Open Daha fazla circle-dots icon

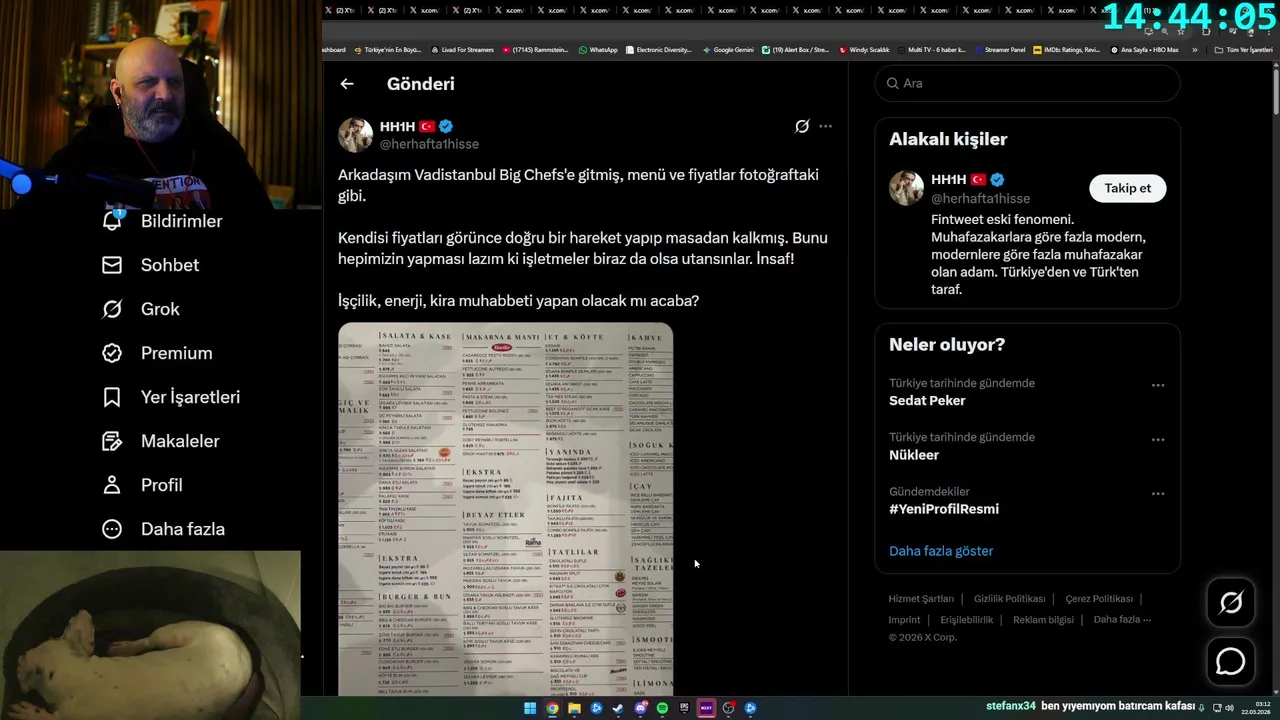(112, 529)
